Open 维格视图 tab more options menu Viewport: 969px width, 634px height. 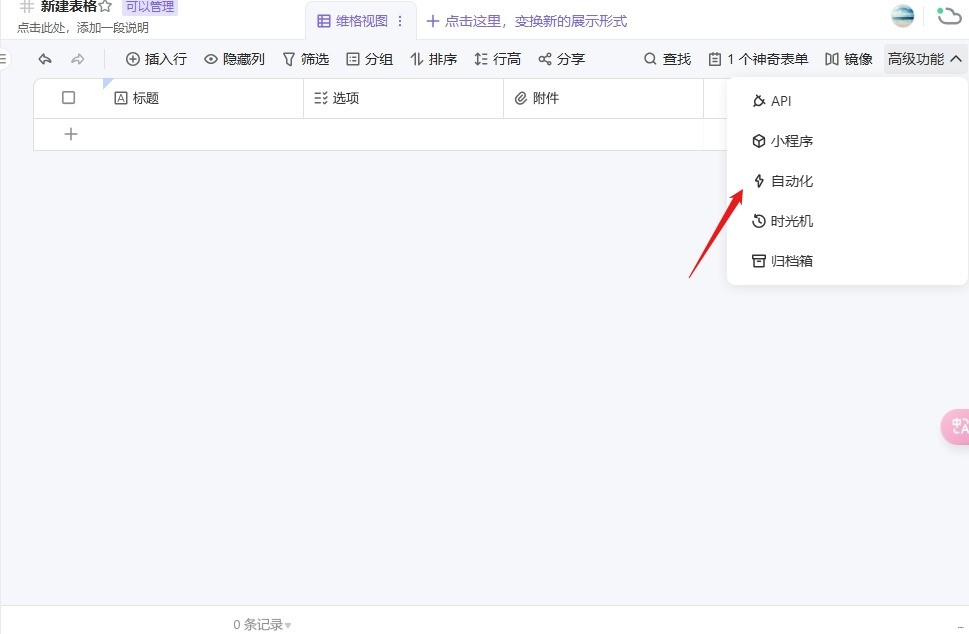click(x=401, y=21)
